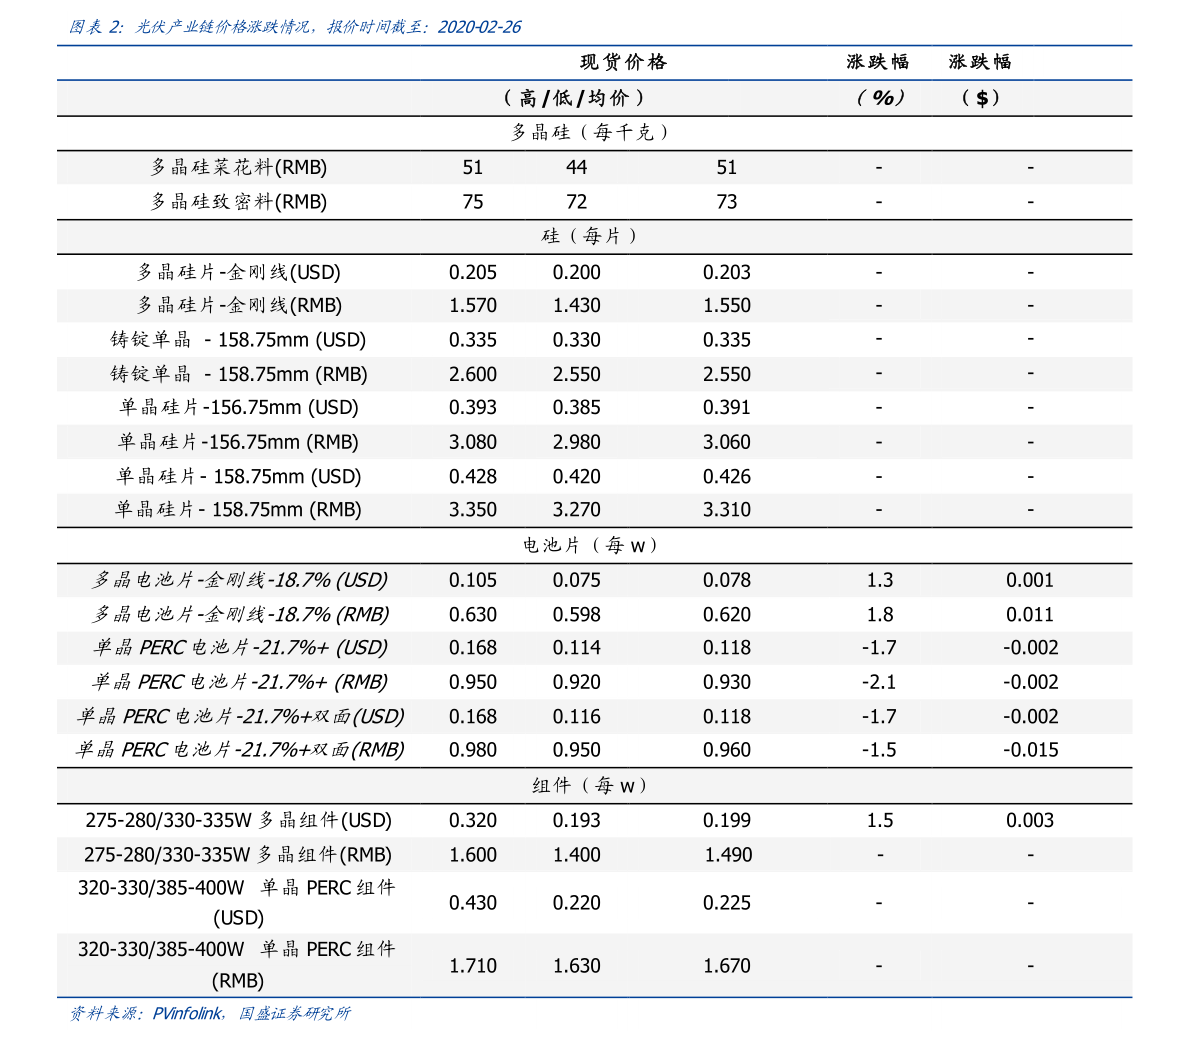This screenshot has height=1042, width=1191.
Task: Click the 铸锭单晶 - 158.75mm (RMB) label
Action: click(x=239, y=374)
